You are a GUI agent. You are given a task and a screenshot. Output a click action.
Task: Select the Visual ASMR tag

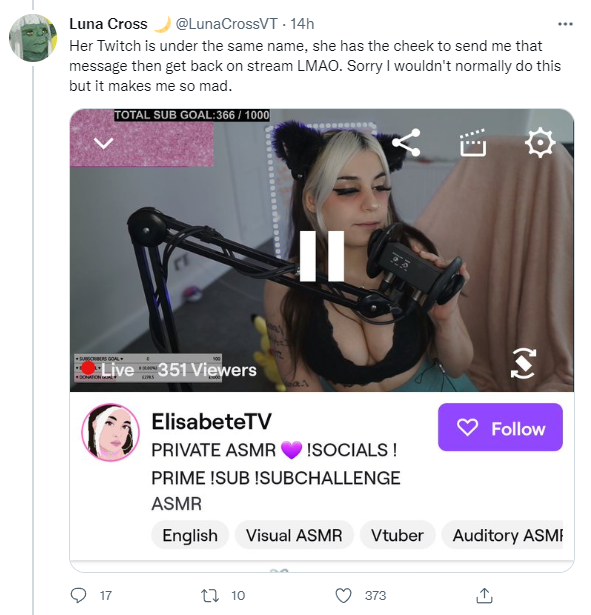point(294,535)
